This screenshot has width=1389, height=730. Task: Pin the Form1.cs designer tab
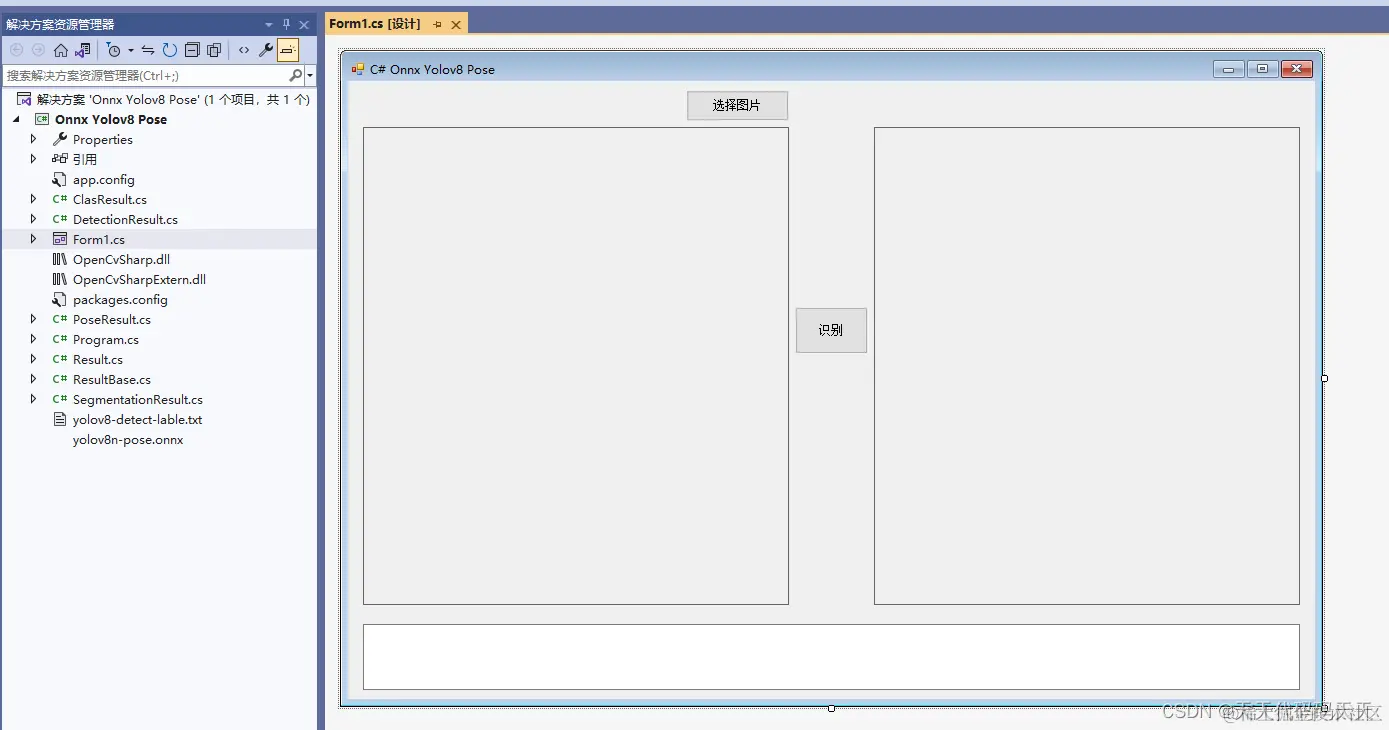438,24
